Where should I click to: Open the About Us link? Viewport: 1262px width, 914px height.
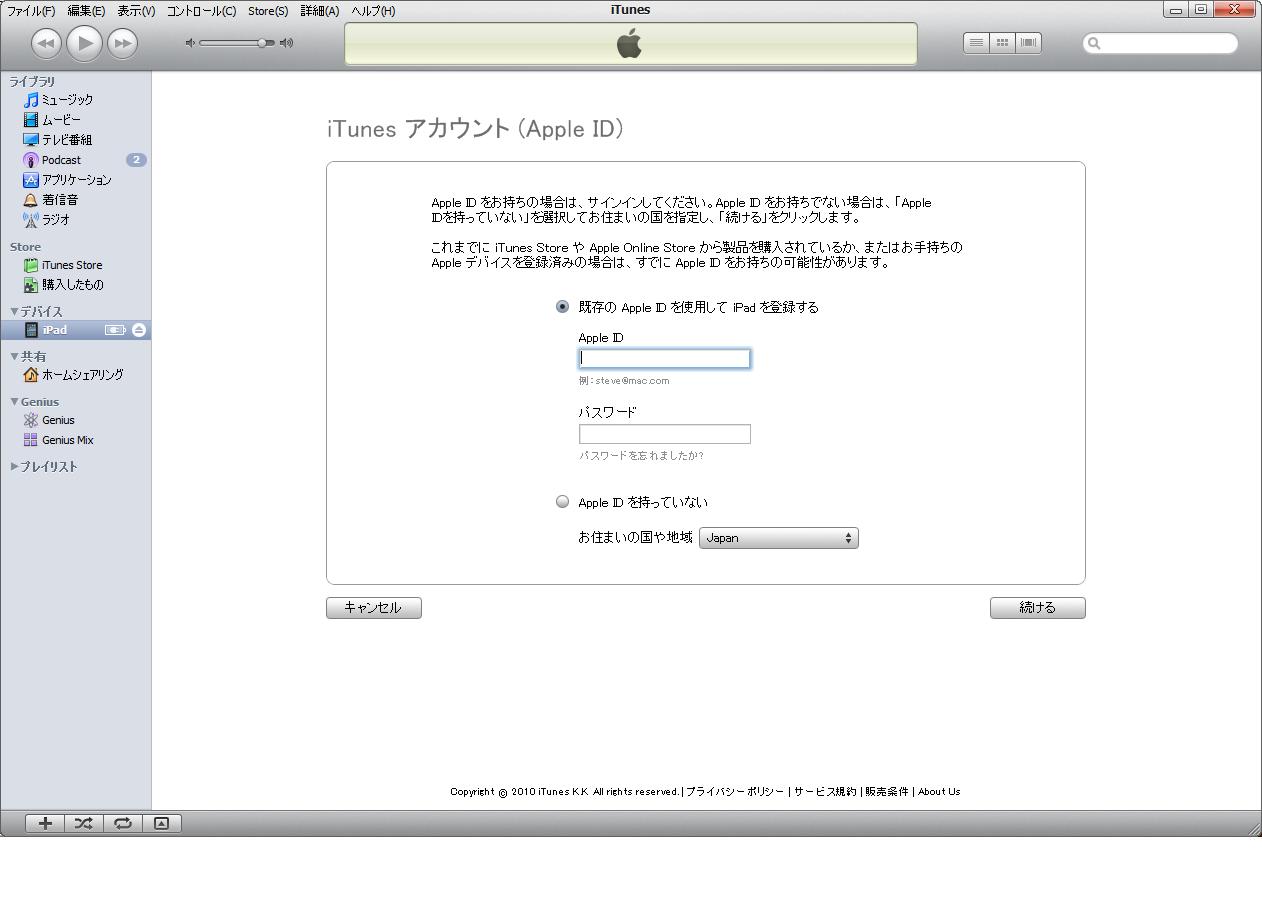(939, 792)
